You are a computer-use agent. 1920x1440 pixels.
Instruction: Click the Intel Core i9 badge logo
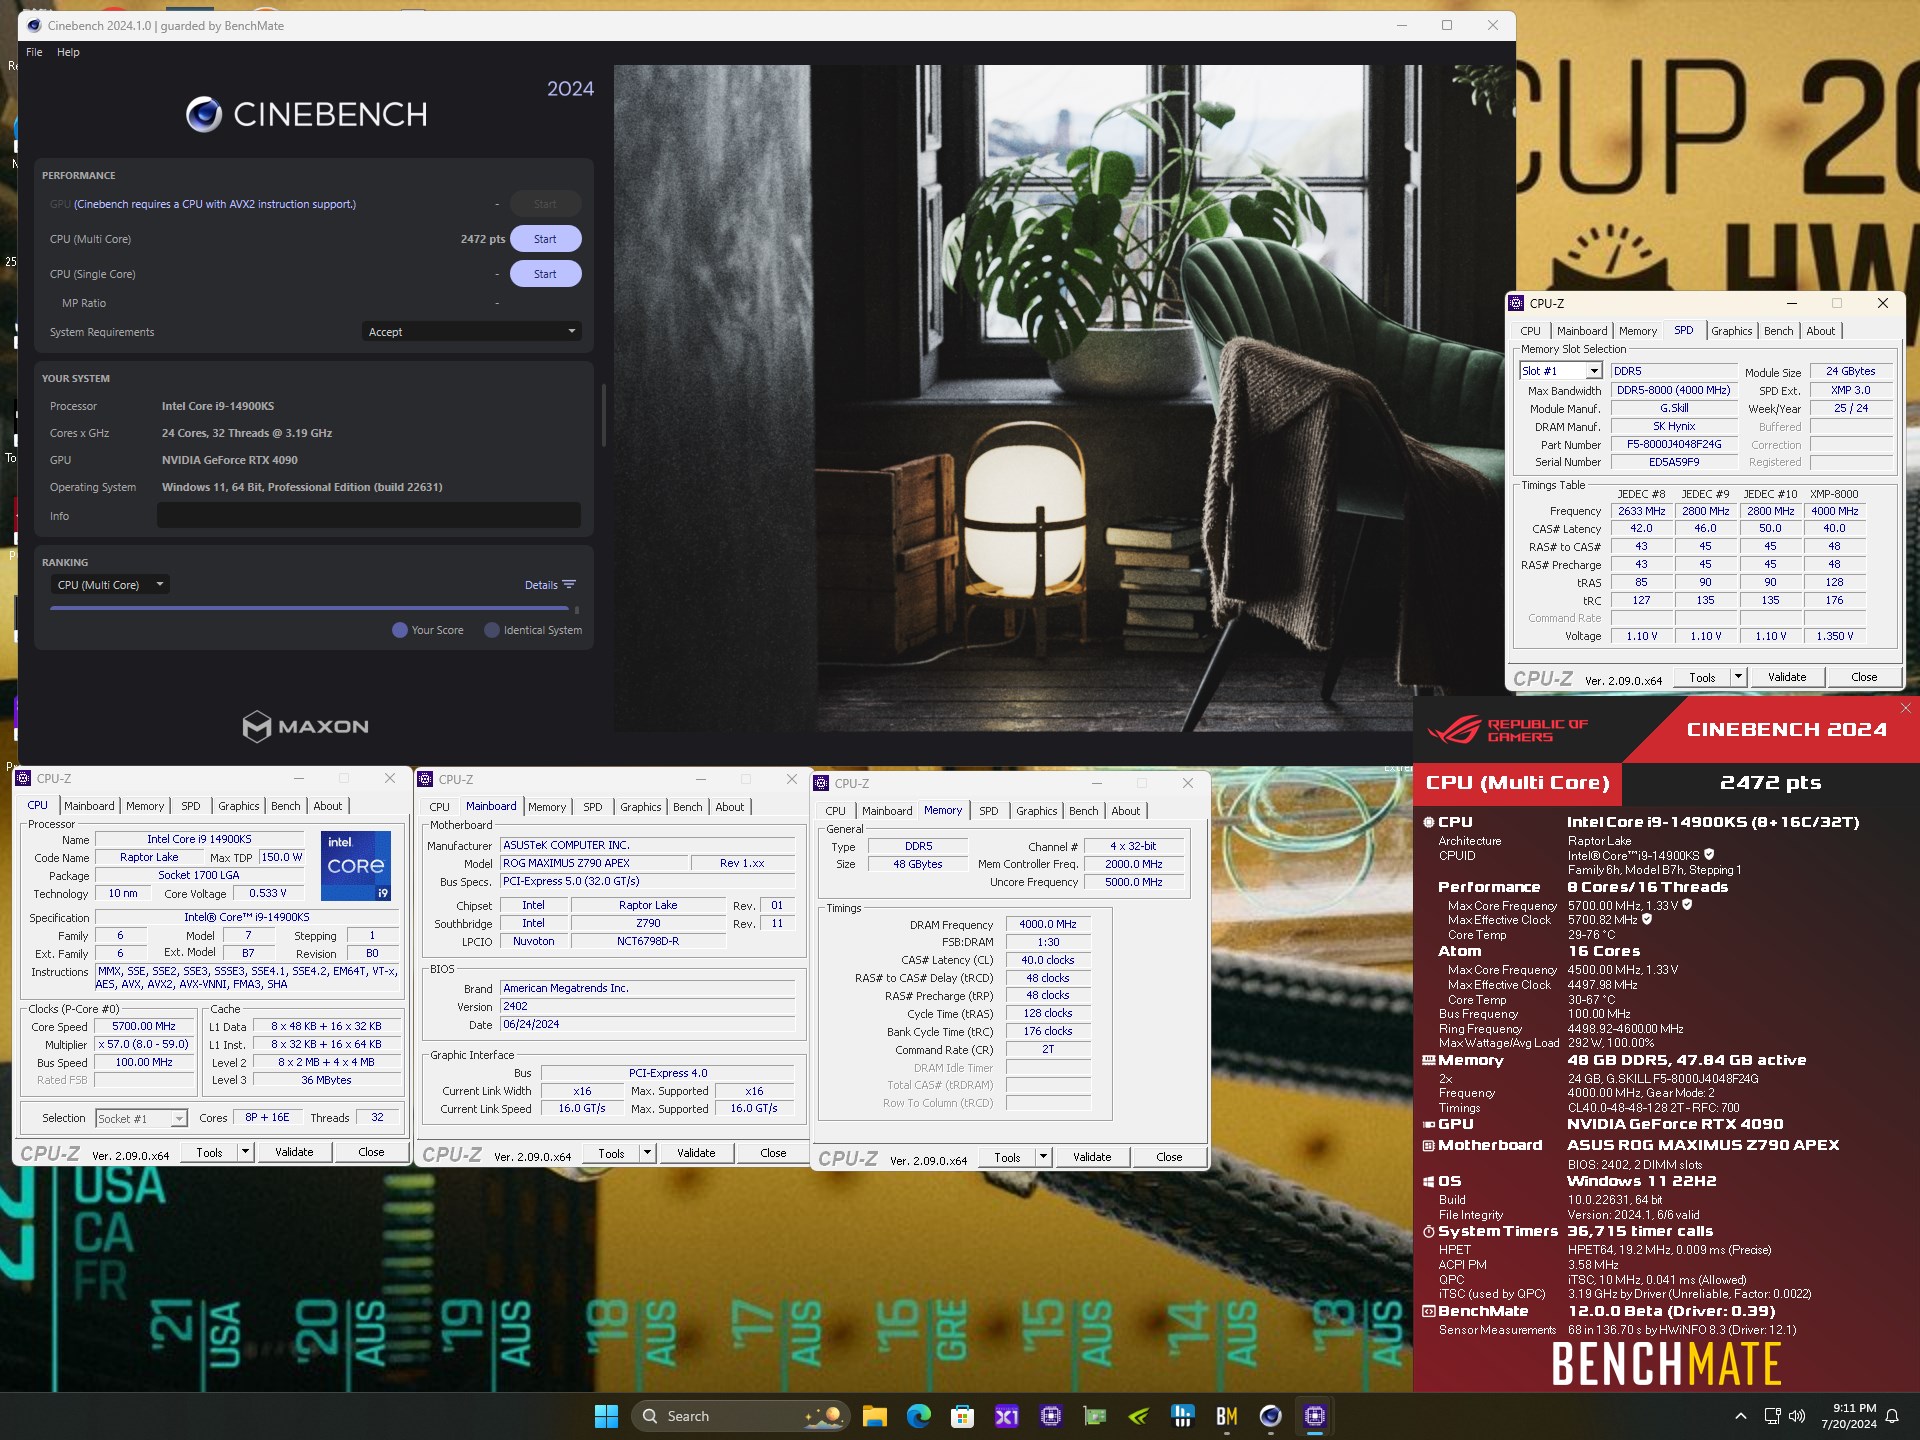click(x=356, y=865)
